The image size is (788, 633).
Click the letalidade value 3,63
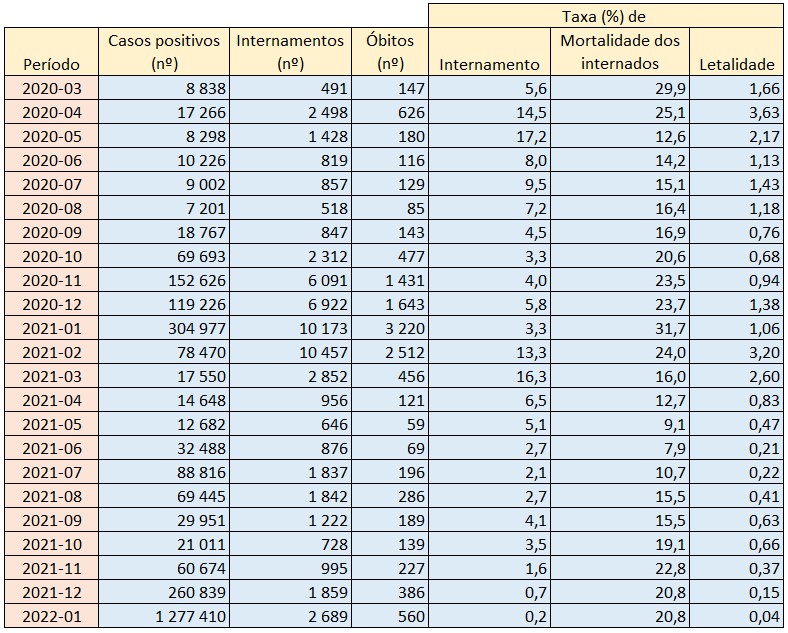[761, 113]
